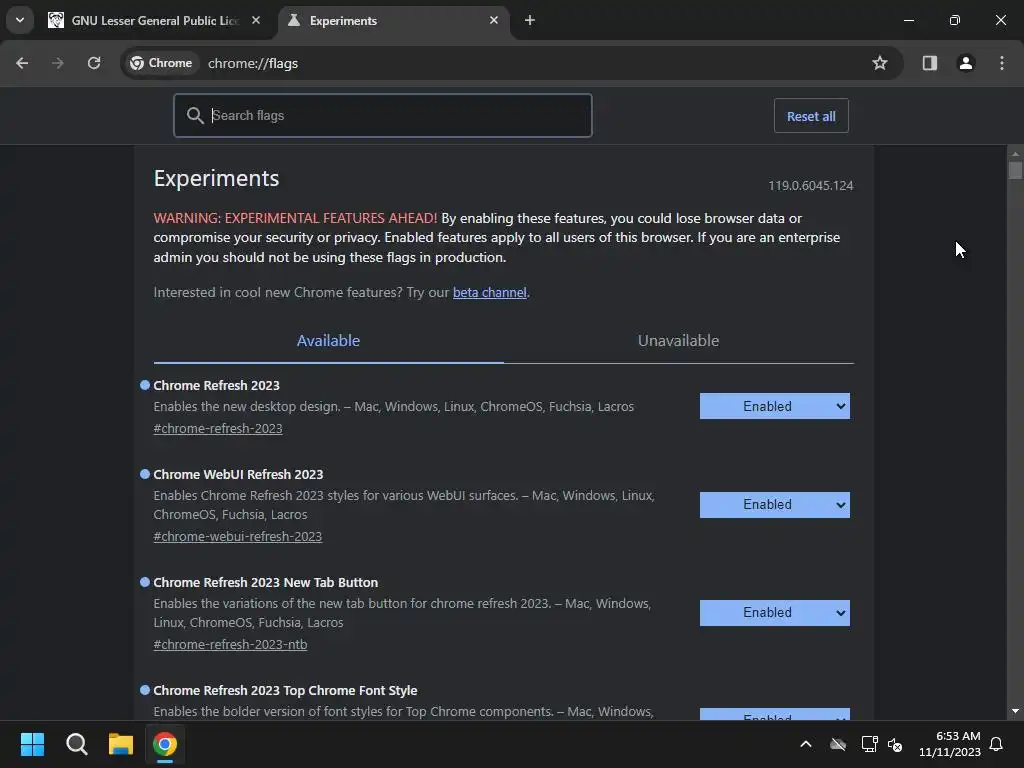
Task: Click the Chrome Refresh 2023 flag title
Action: click(x=216, y=385)
